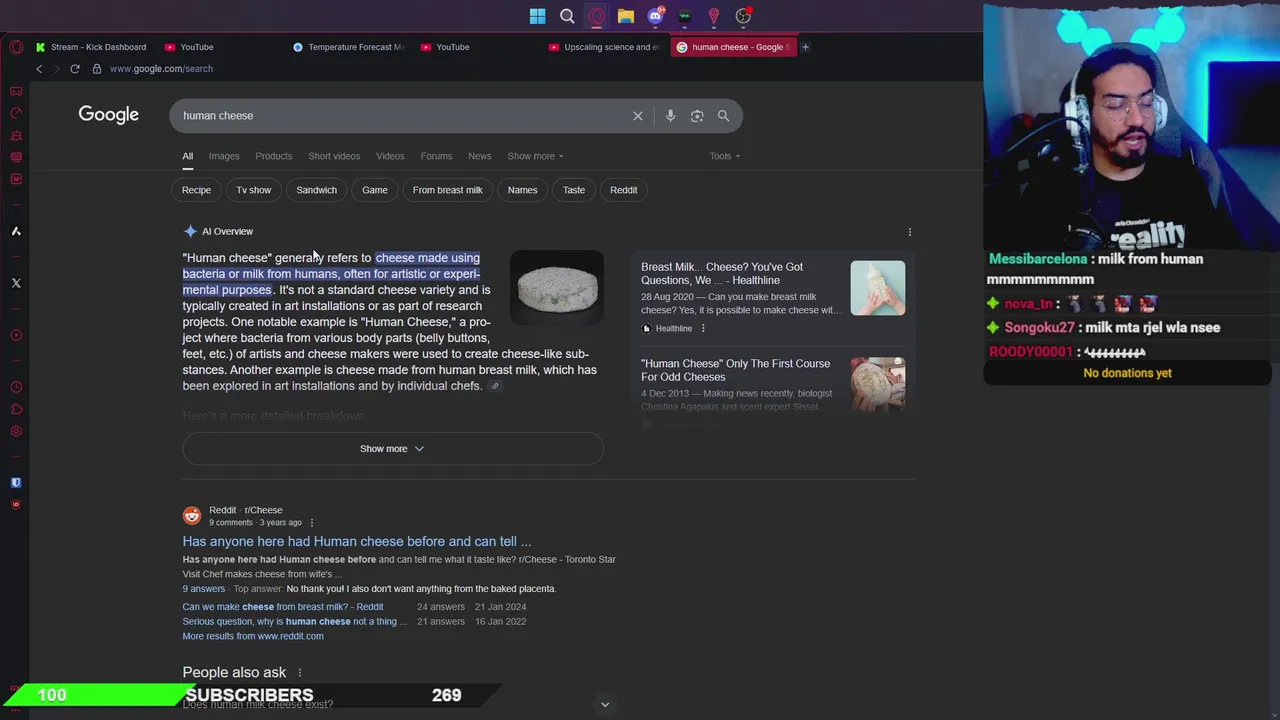Viewport: 1280px width, 720px height.
Task: Select the Videos search tab
Action: (390, 156)
